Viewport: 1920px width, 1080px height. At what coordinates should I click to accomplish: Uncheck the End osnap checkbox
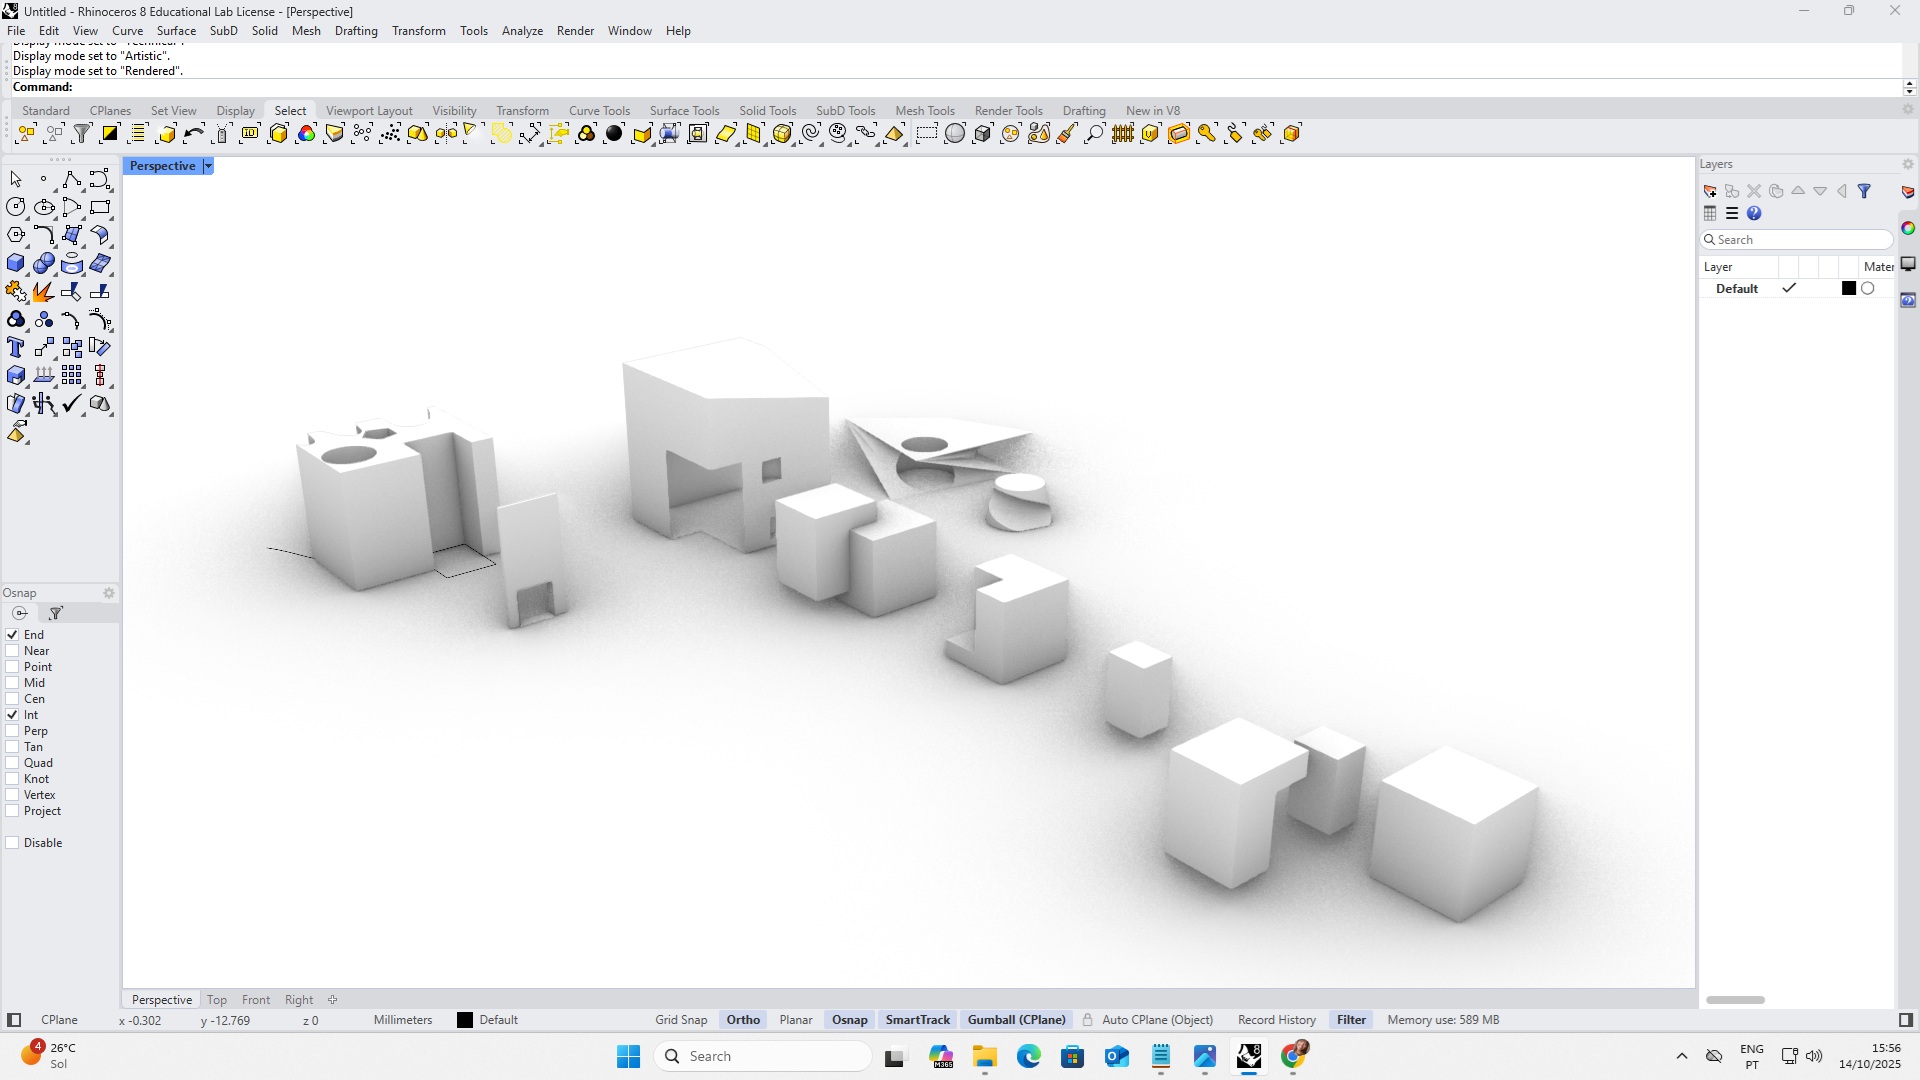pos(13,635)
